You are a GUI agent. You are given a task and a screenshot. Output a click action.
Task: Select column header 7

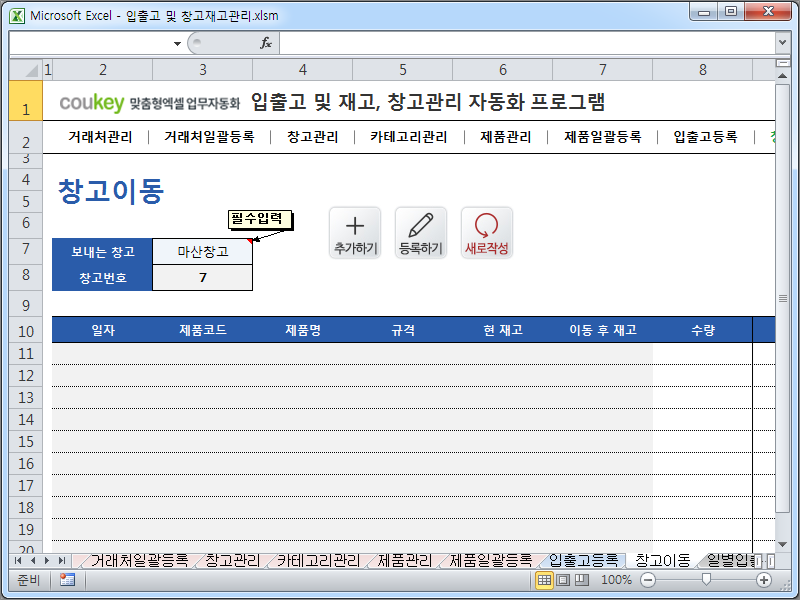tap(603, 69)
